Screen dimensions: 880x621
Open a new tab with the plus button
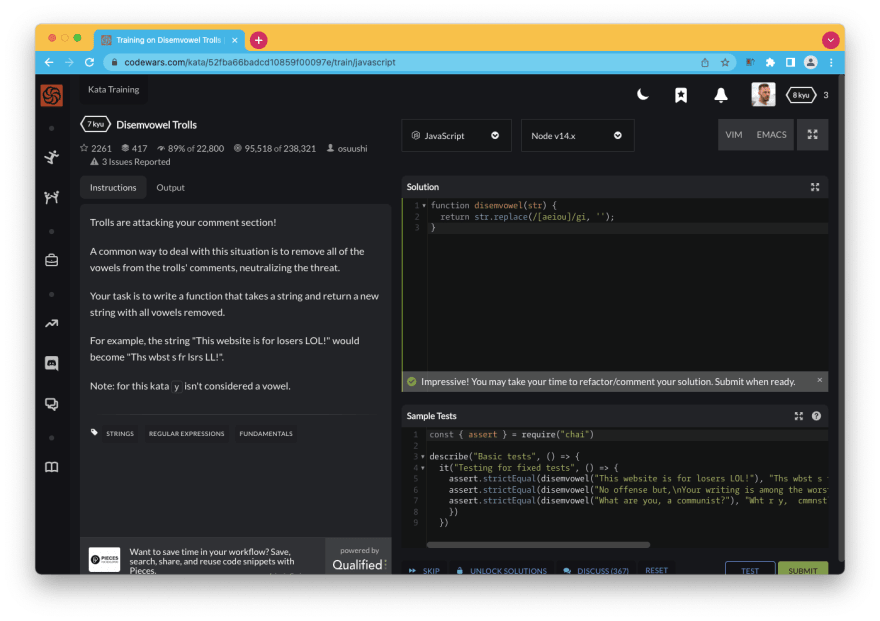point(258,40)
